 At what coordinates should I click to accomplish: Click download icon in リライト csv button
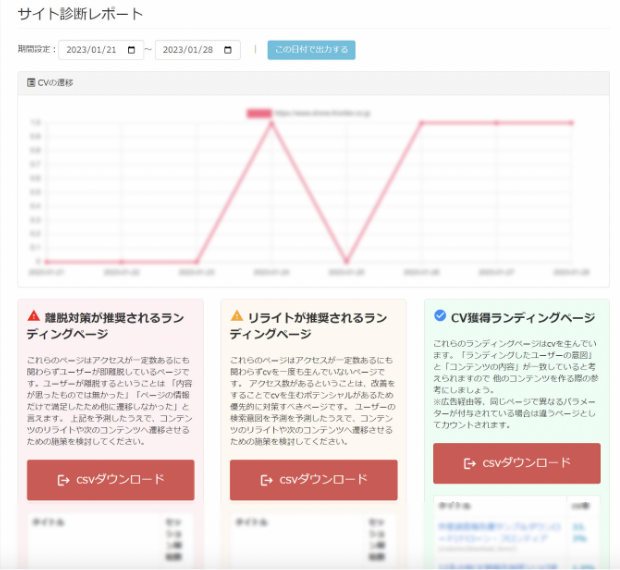click(267, 480)
